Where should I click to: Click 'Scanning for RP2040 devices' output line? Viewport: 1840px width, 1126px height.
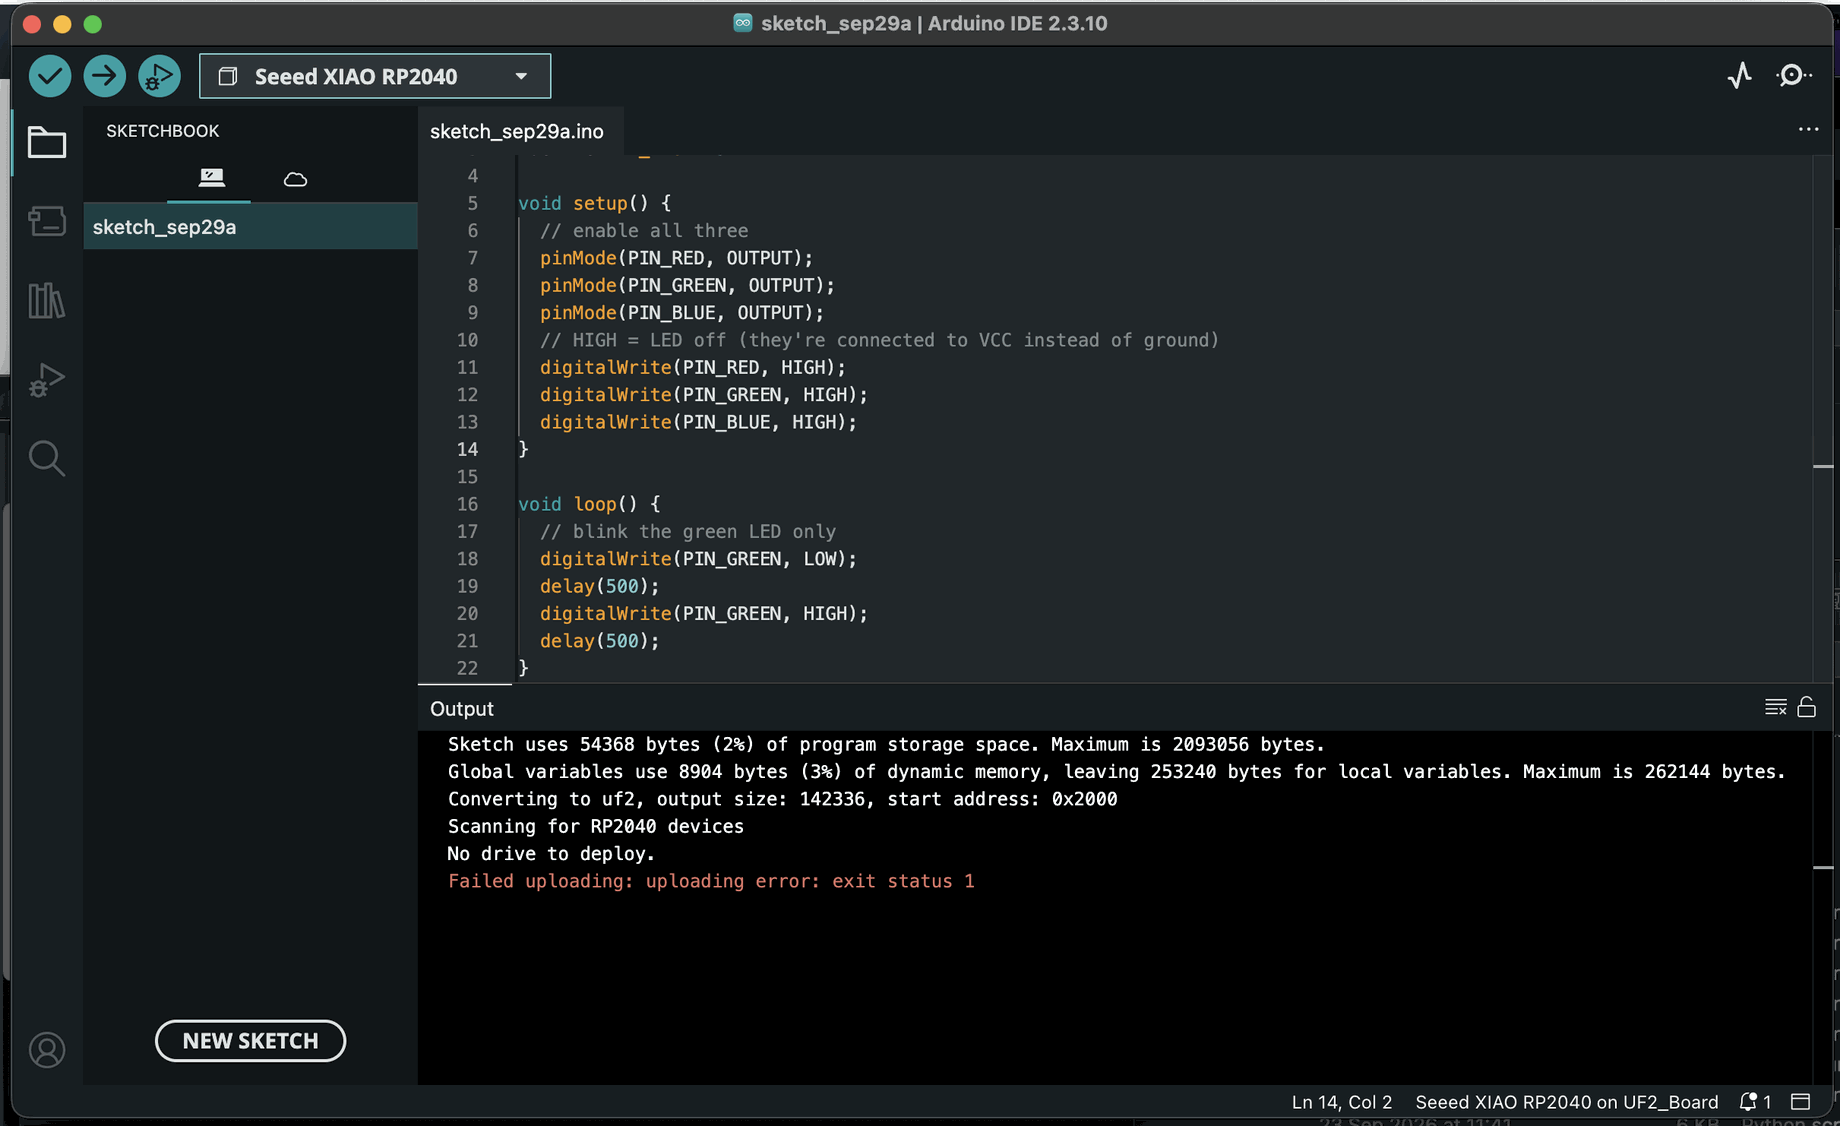click(x=596, y=827)
